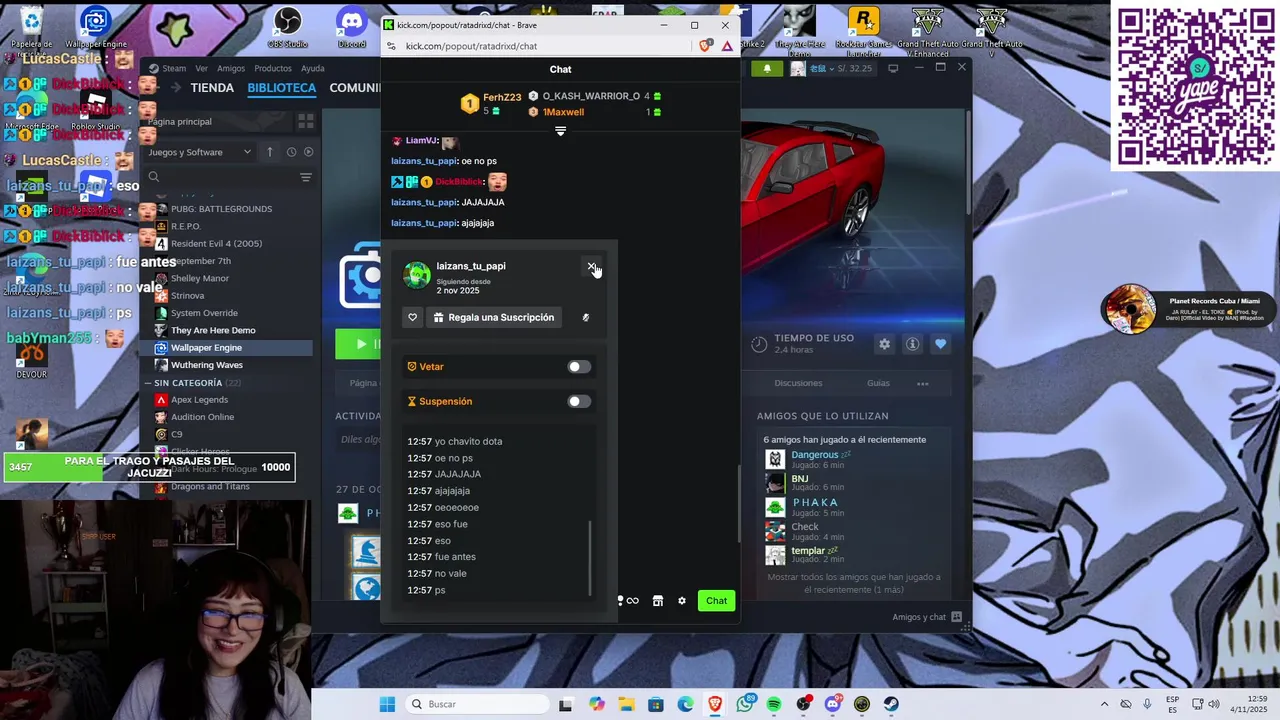1280x720 pixels.
Task: Collapse the leaderboard with the down arrow
Action: click(x=560, y=131)
